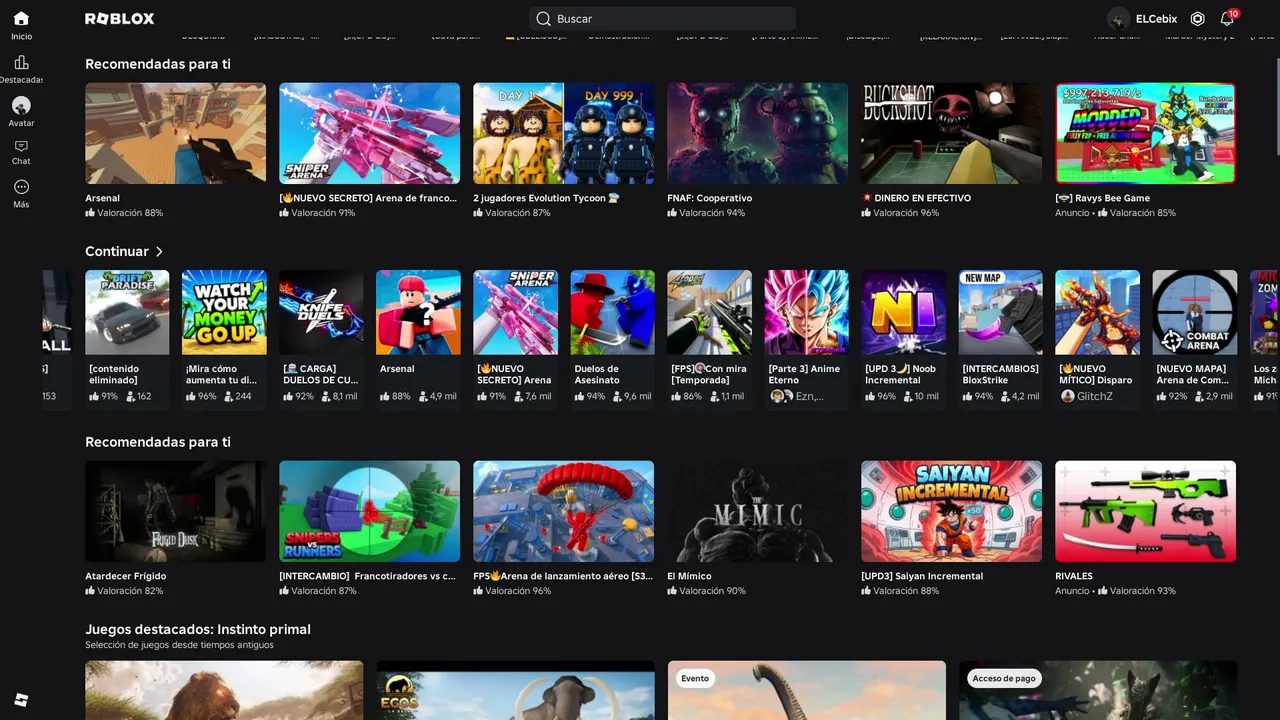Expand the Continuar section chevron
Screen dimensions: 1280x720
[159, 252]
